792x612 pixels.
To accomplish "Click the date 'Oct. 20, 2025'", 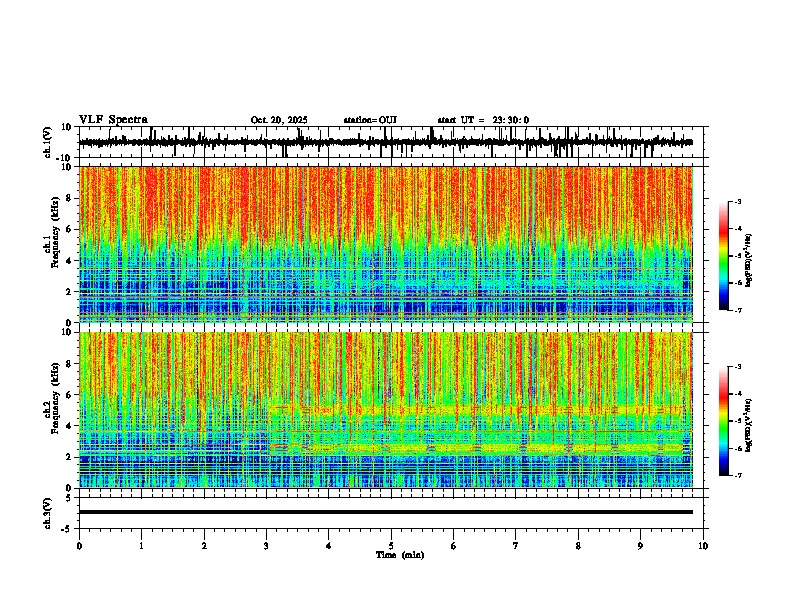I will coord(279,120).
